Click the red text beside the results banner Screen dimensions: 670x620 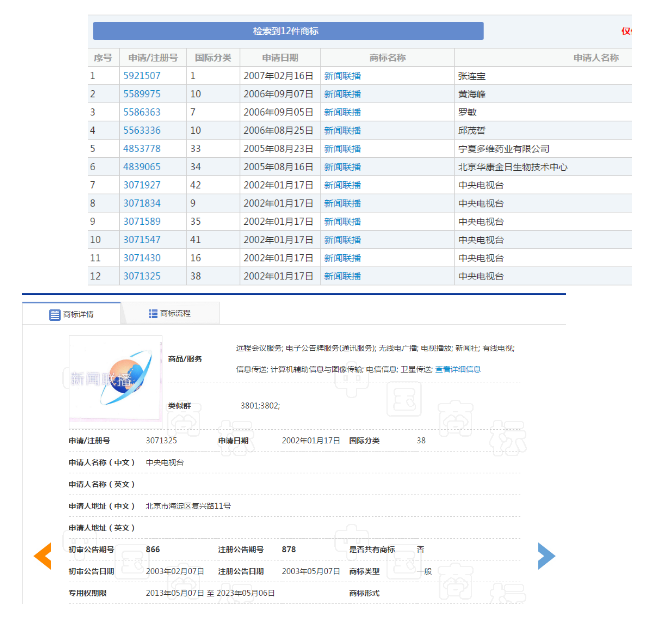[x=626, y=31]
